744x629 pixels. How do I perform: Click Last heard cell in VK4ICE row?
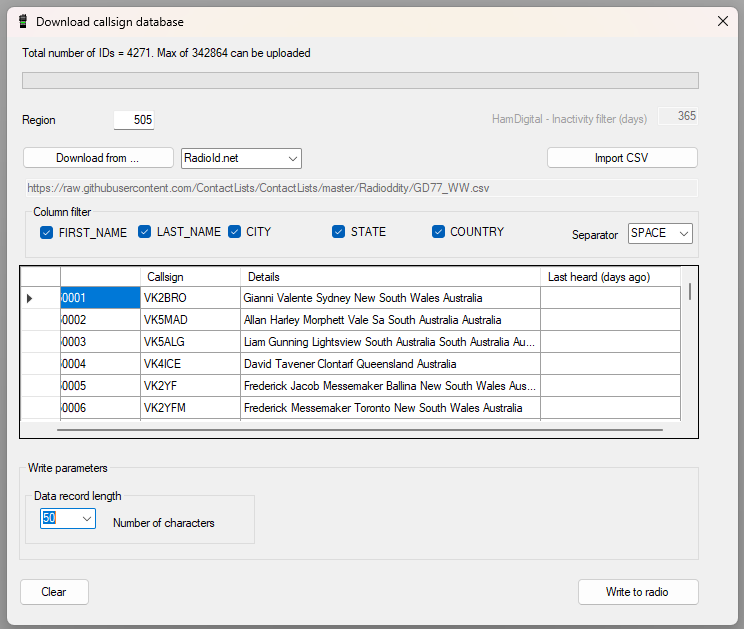[x=610, y=364]
